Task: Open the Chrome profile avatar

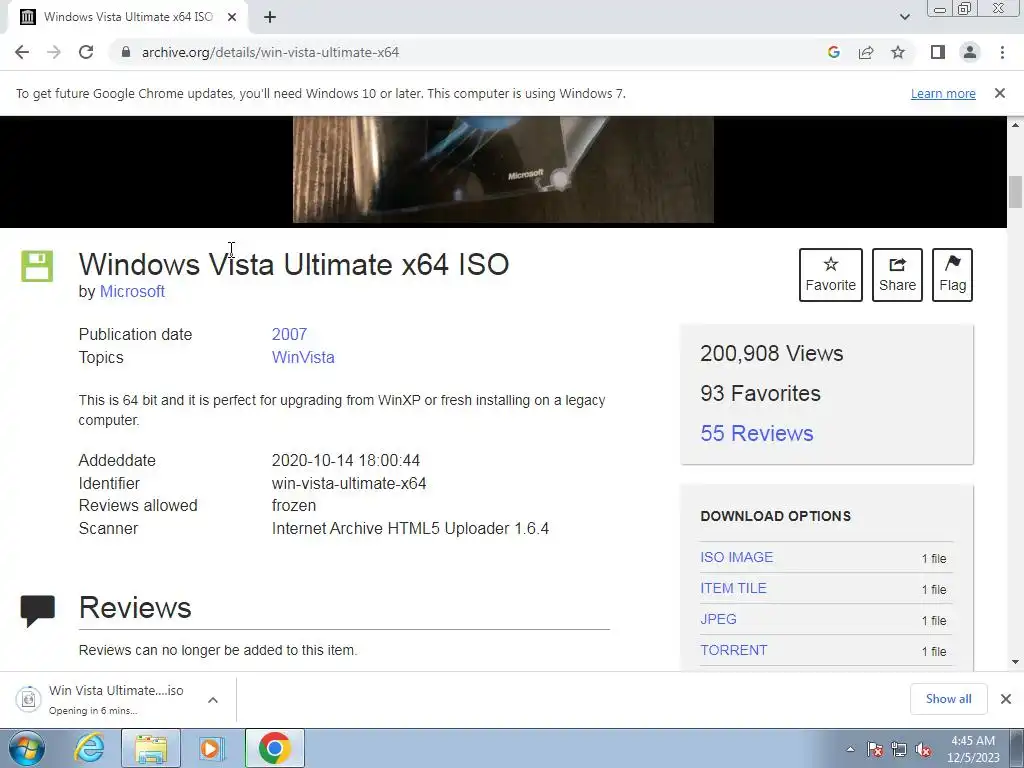Action: click(970, 52)
